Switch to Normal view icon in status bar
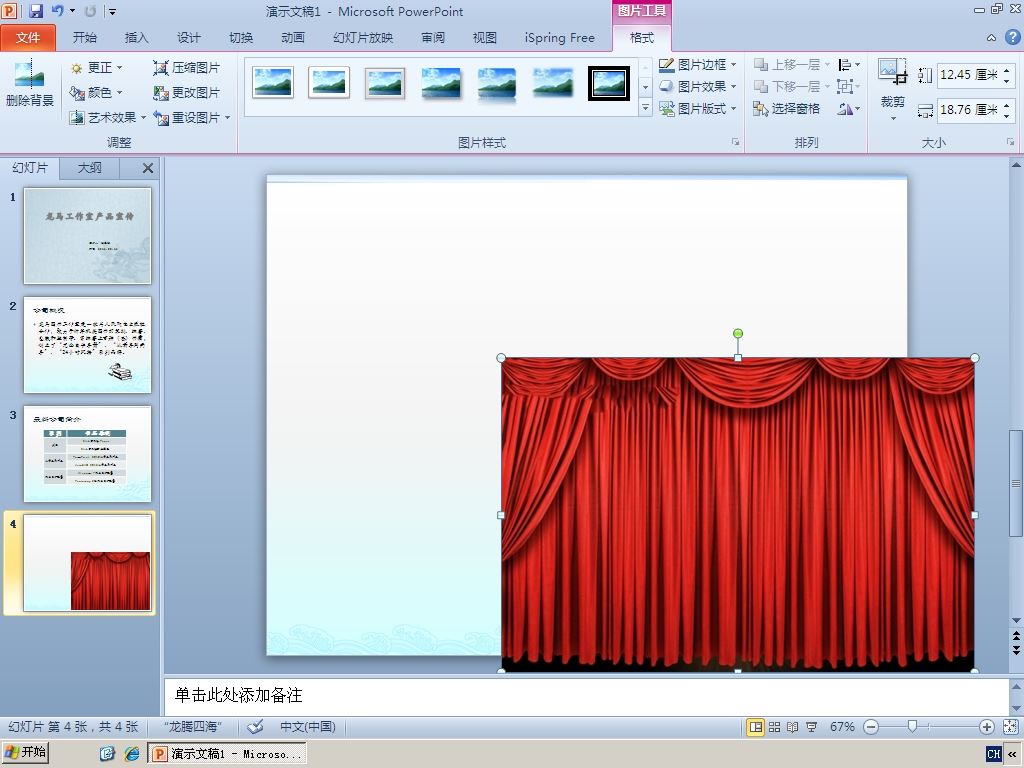This screenshot has width=1024, height=768. pos(756,727)
